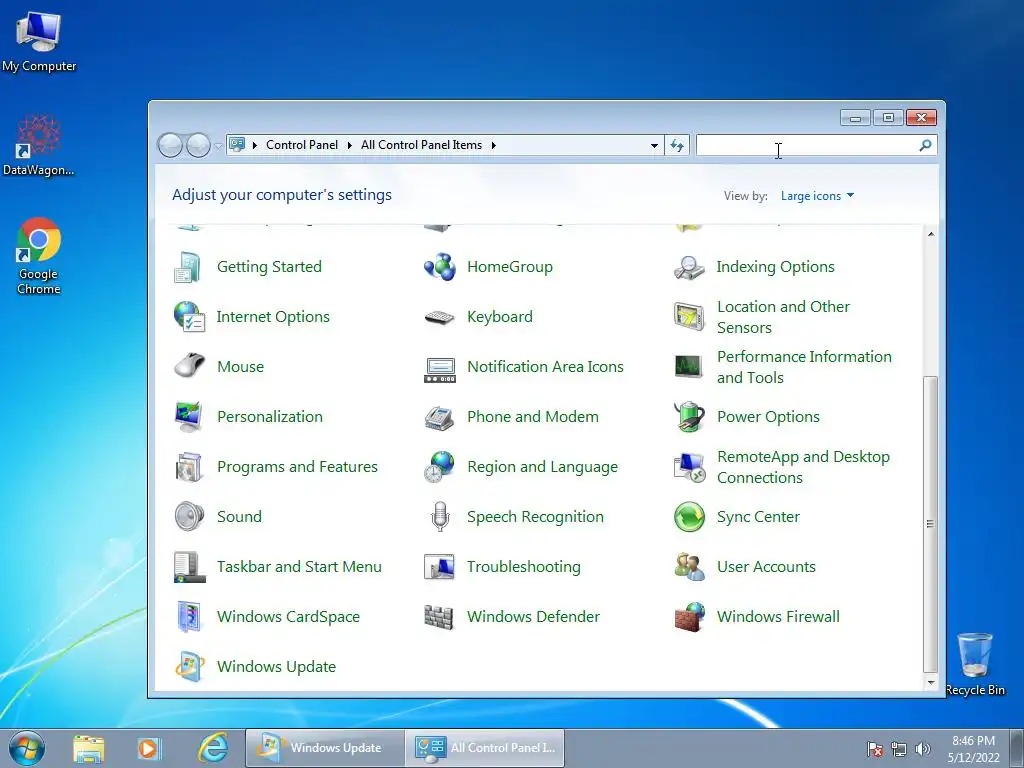Select the Recycle Bin desktop icon

point(975,664)
